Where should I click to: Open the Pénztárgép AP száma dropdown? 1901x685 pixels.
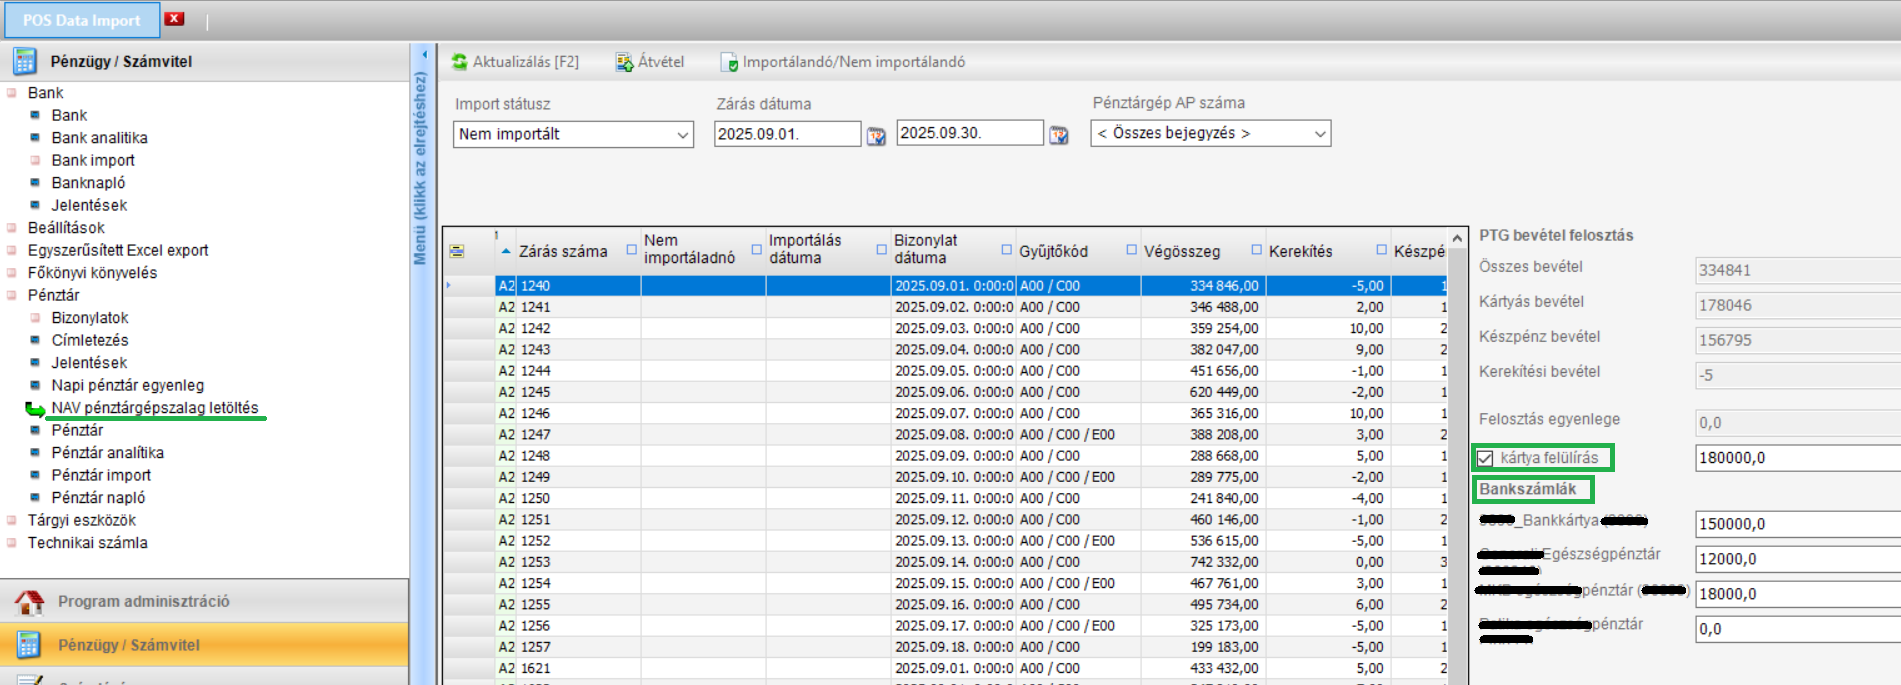(x=1319, y=134)
